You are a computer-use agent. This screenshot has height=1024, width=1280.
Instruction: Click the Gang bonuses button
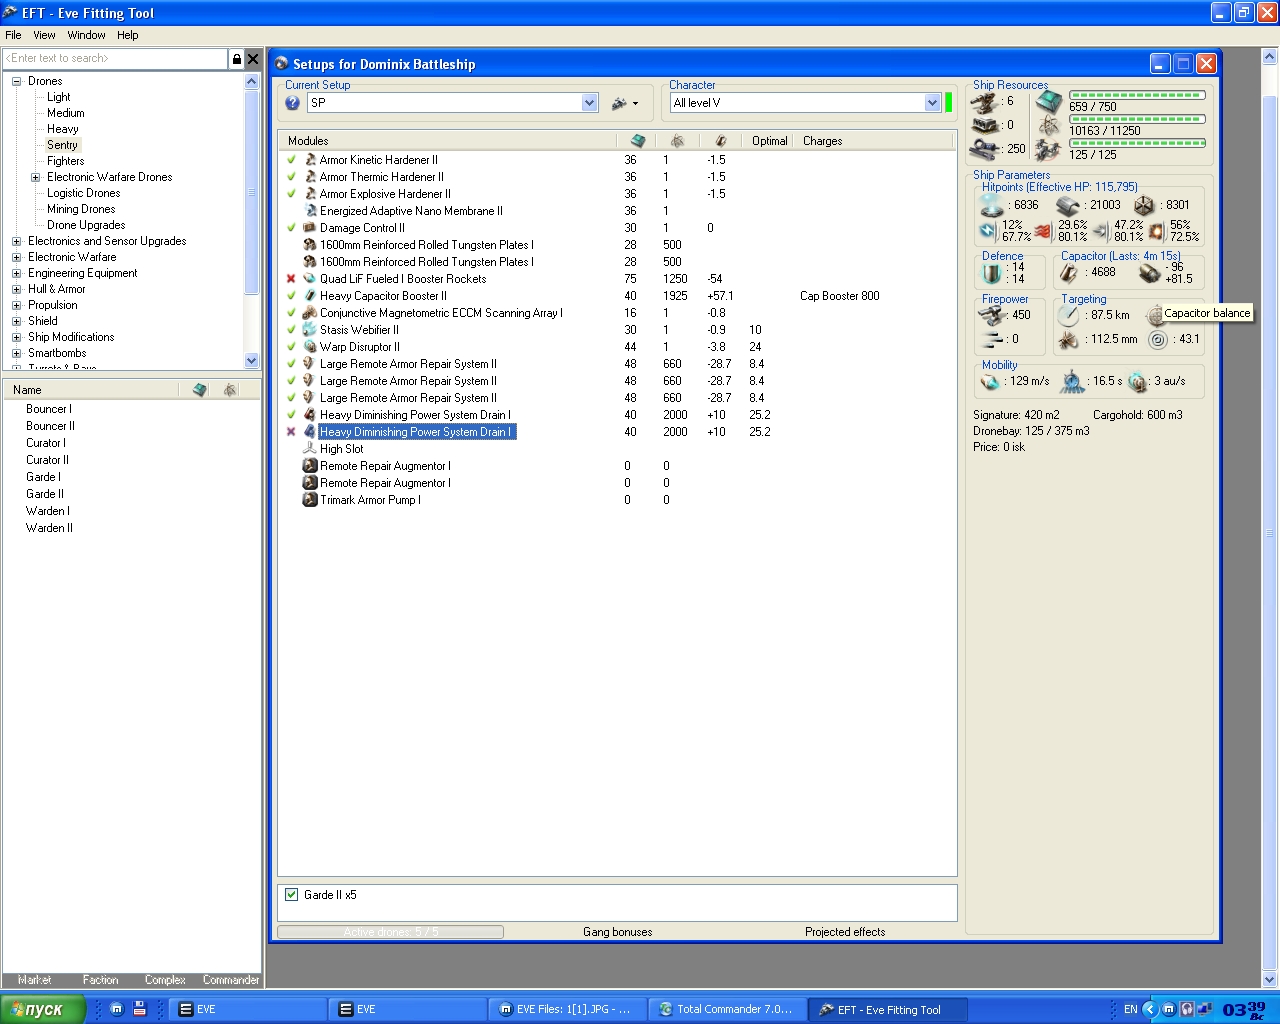click(618, 932)
